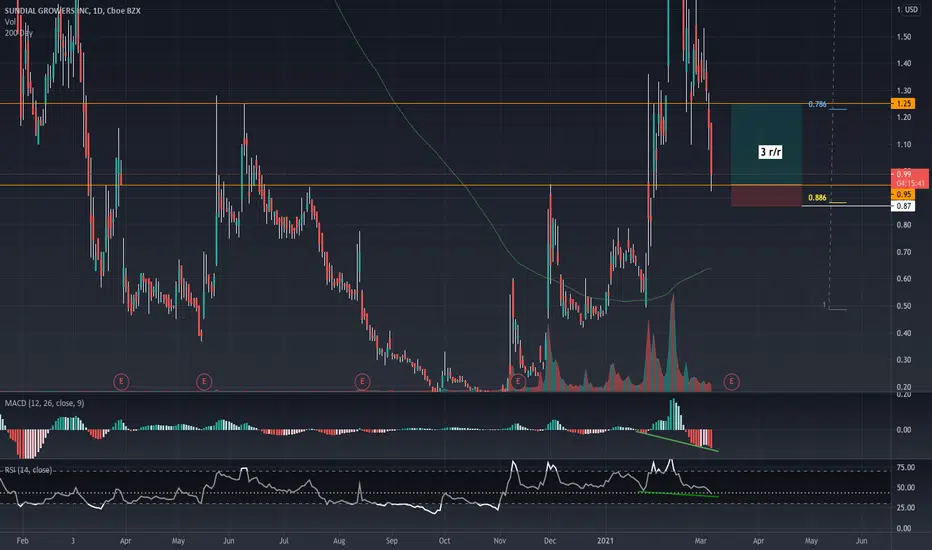Select the red stop-loss zone of long position

click(766, 196)
